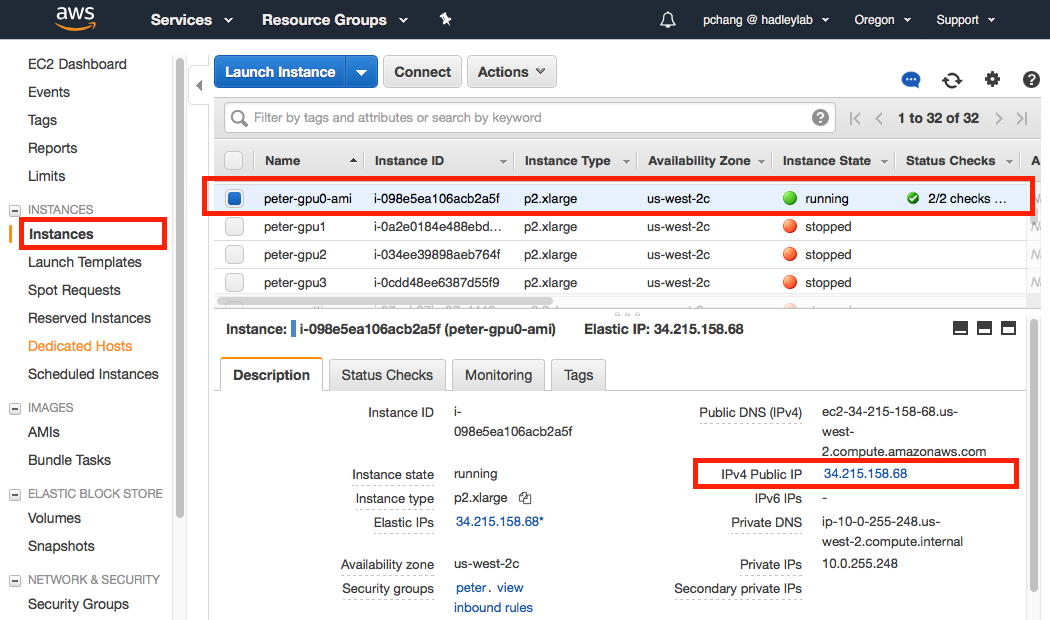This screenshot has height=620, width=1050.
Task: Open the Actions dropdown
Action: tap(512, 72)
